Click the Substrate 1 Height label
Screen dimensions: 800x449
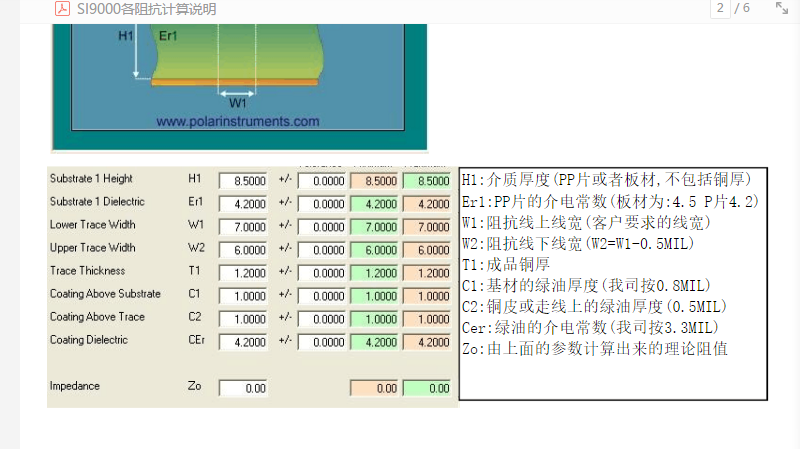pyautogui.click(x=91, y=179)
